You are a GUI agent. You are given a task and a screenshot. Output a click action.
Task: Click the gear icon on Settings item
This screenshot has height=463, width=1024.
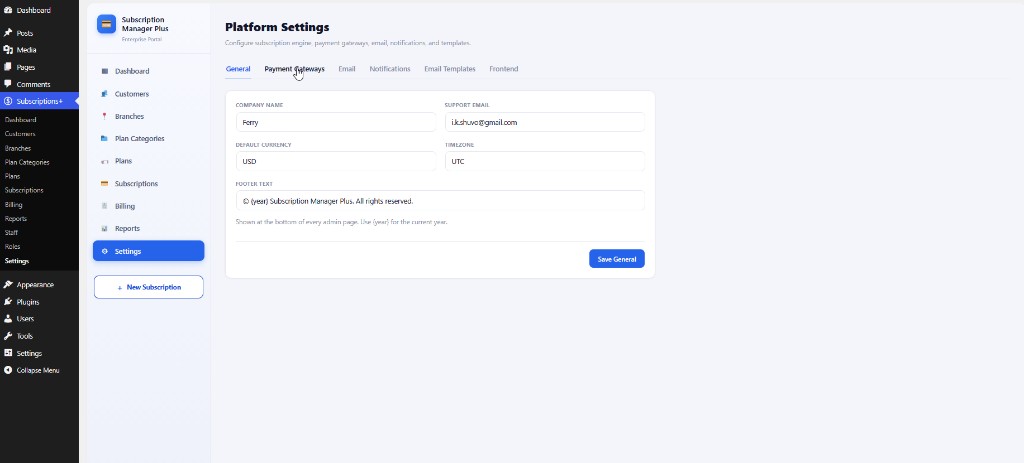point(104,251)
